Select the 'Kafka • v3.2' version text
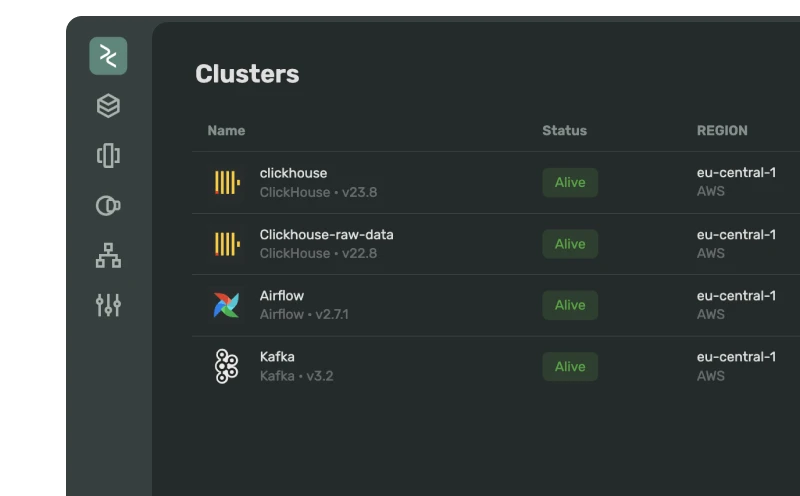Screen dimensions: 800x496 pyautogui.click(x=296, y=376)
